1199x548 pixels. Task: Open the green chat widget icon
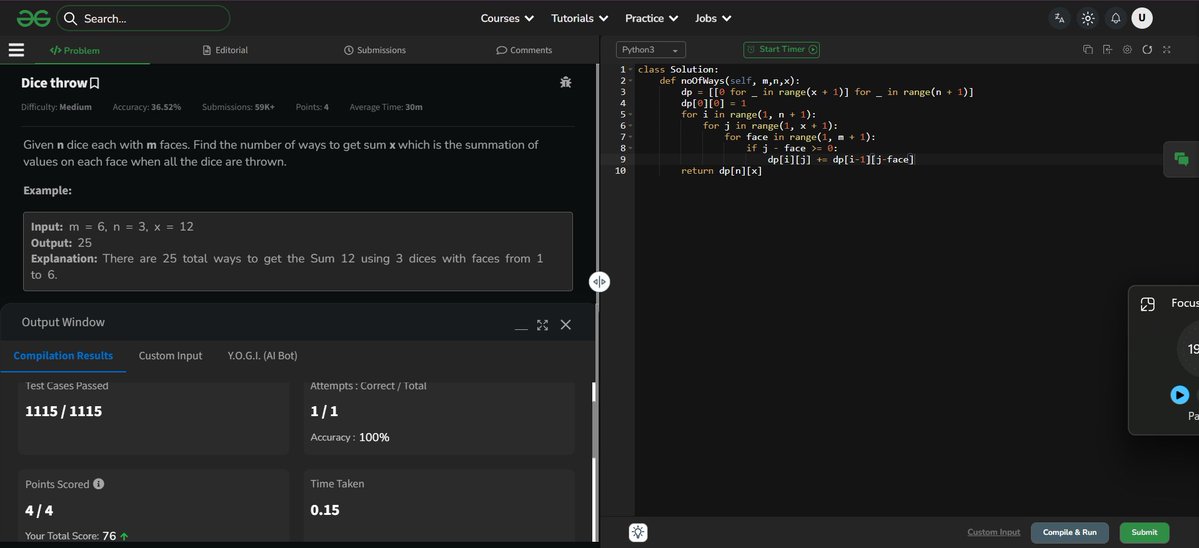[x=1181, y=159]
